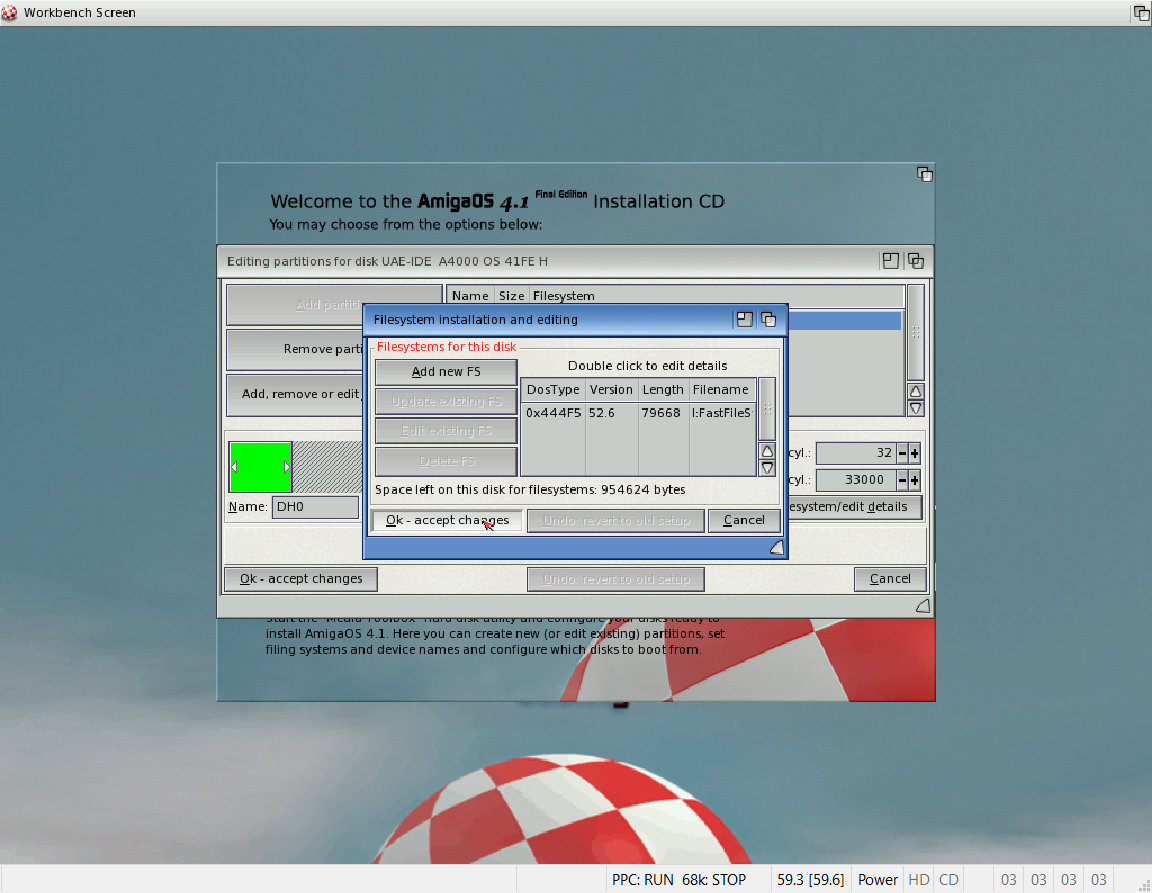The image size is (1152, 893).
Task: Select the highlighted partition list row
Action: 844,320
